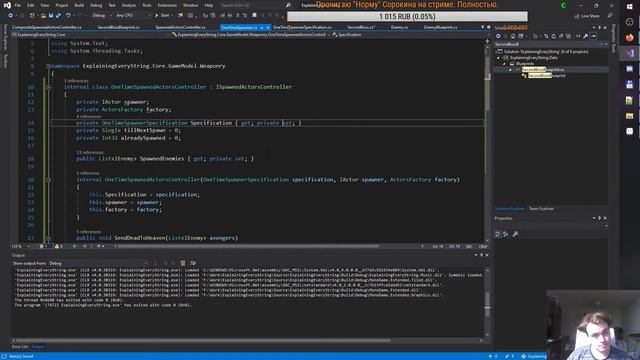The height and width of the screenshot is (360, 640).
Task: Switch to EnemyBlueprint.cs tab
Action: coord(440,27)
